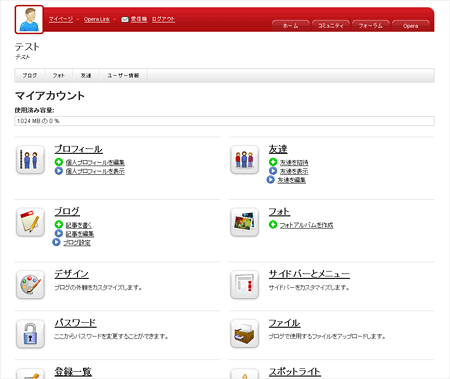Open the ブログ tab in user navigation bar
450x379 pixels.
[x=30, y=76]
